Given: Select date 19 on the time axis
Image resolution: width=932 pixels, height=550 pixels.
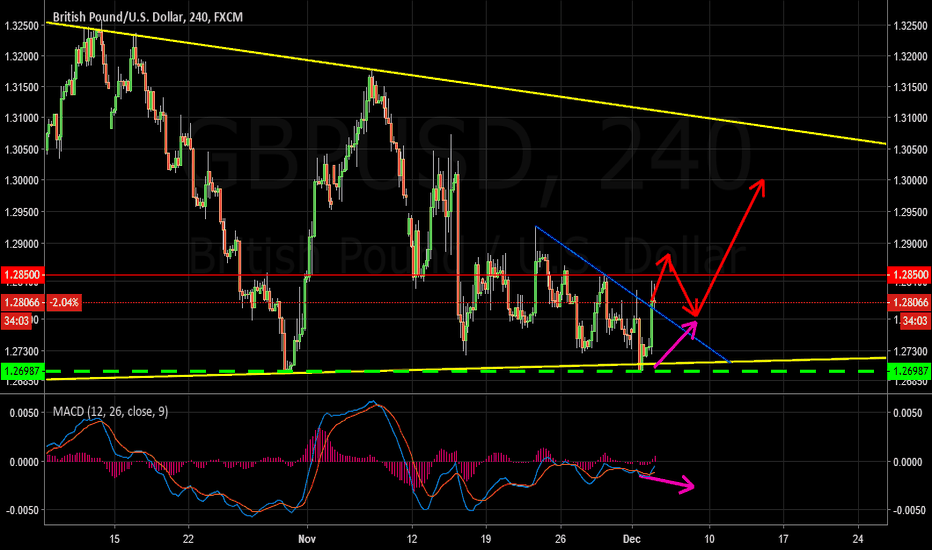Looking at the screenshot, I should (486, 539).
